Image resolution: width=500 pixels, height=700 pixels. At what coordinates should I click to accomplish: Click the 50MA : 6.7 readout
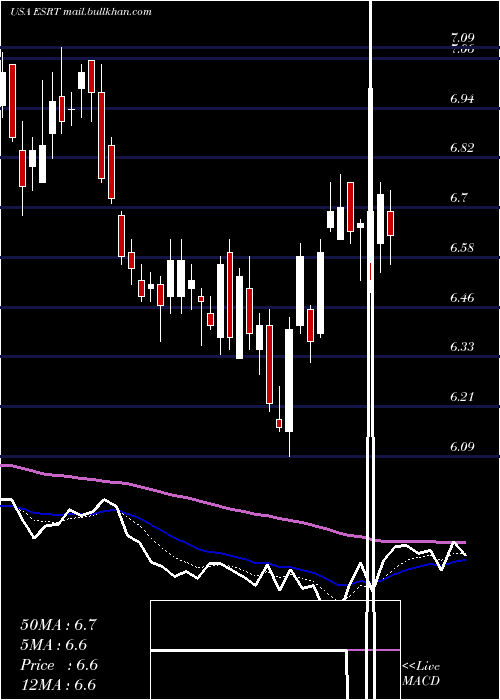pyautogui.click(x=58, y=625)
